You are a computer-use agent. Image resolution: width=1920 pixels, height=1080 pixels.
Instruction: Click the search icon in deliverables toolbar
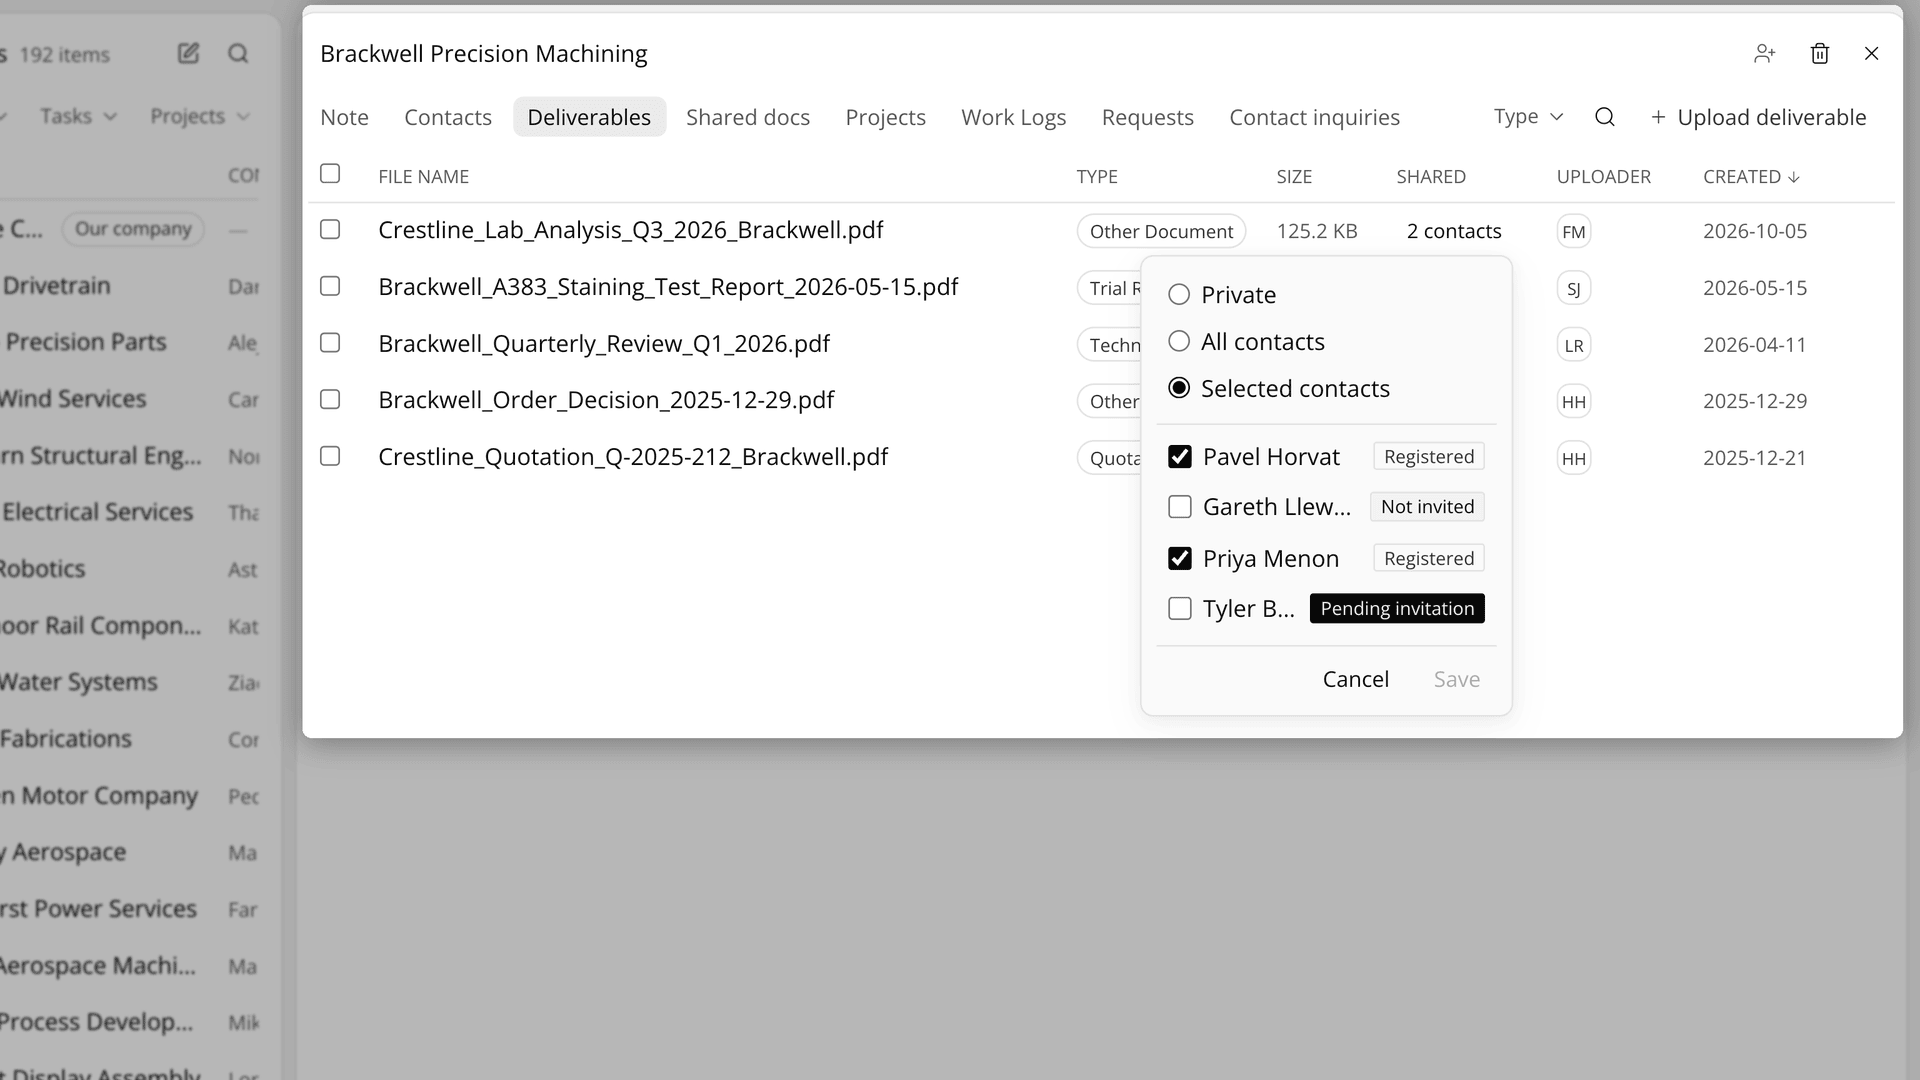(x=1605, y=117)
